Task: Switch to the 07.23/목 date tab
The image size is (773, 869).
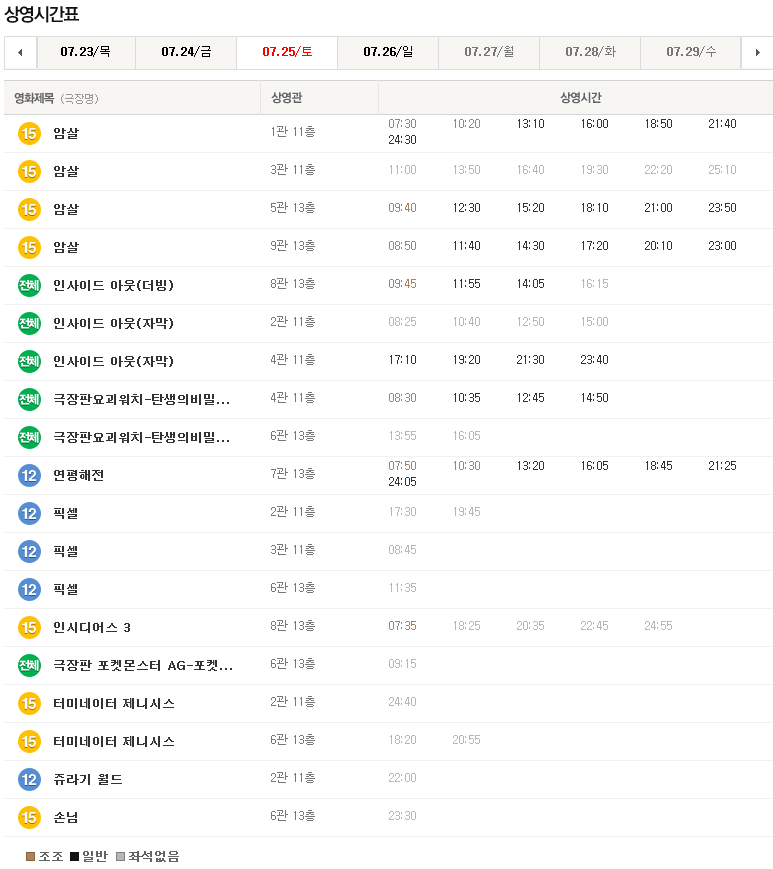Action: click(x=85, y=52)
